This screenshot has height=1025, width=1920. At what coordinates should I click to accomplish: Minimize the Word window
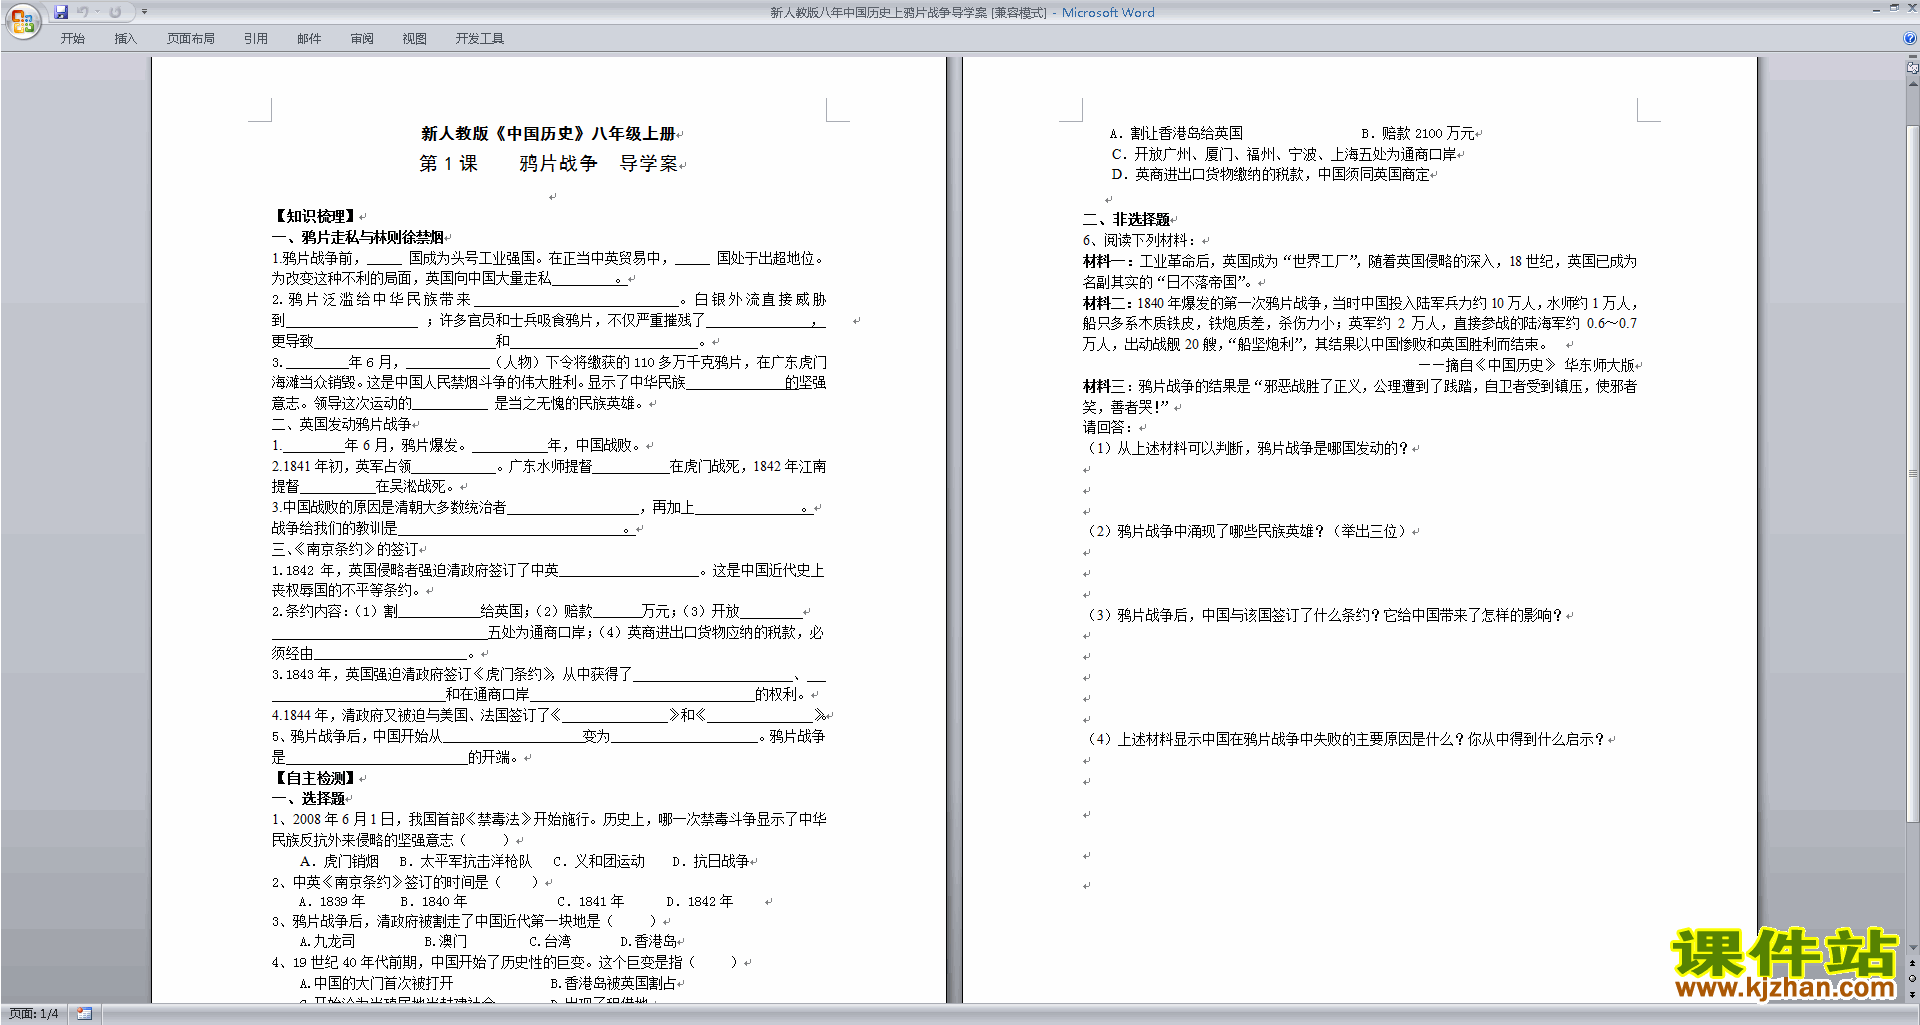(1876, 9)
